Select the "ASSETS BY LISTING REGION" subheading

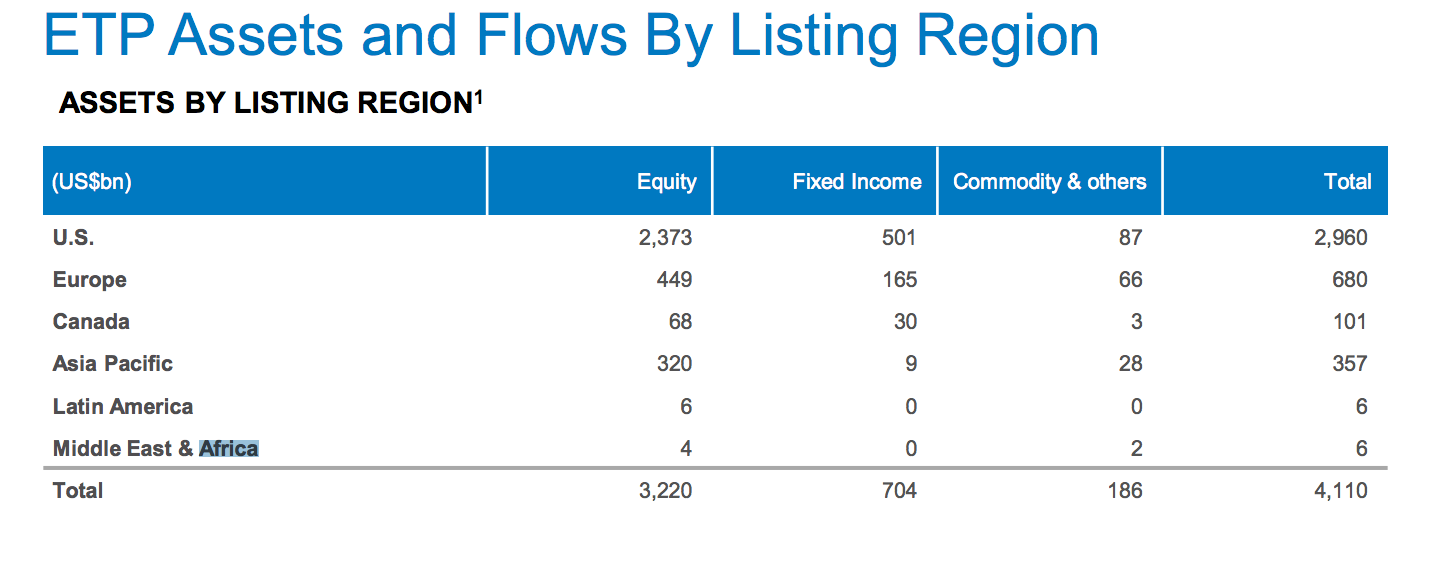pos(271,103)
